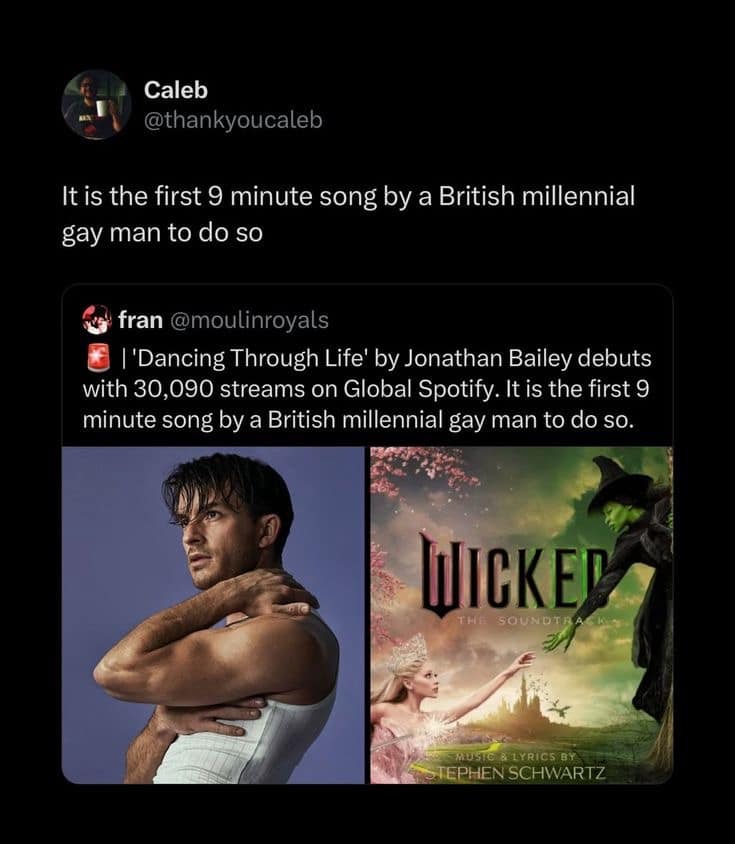Open the @moulinroyals handle
This screenshot has height=844, width=735.
click(x=250, y=320)
